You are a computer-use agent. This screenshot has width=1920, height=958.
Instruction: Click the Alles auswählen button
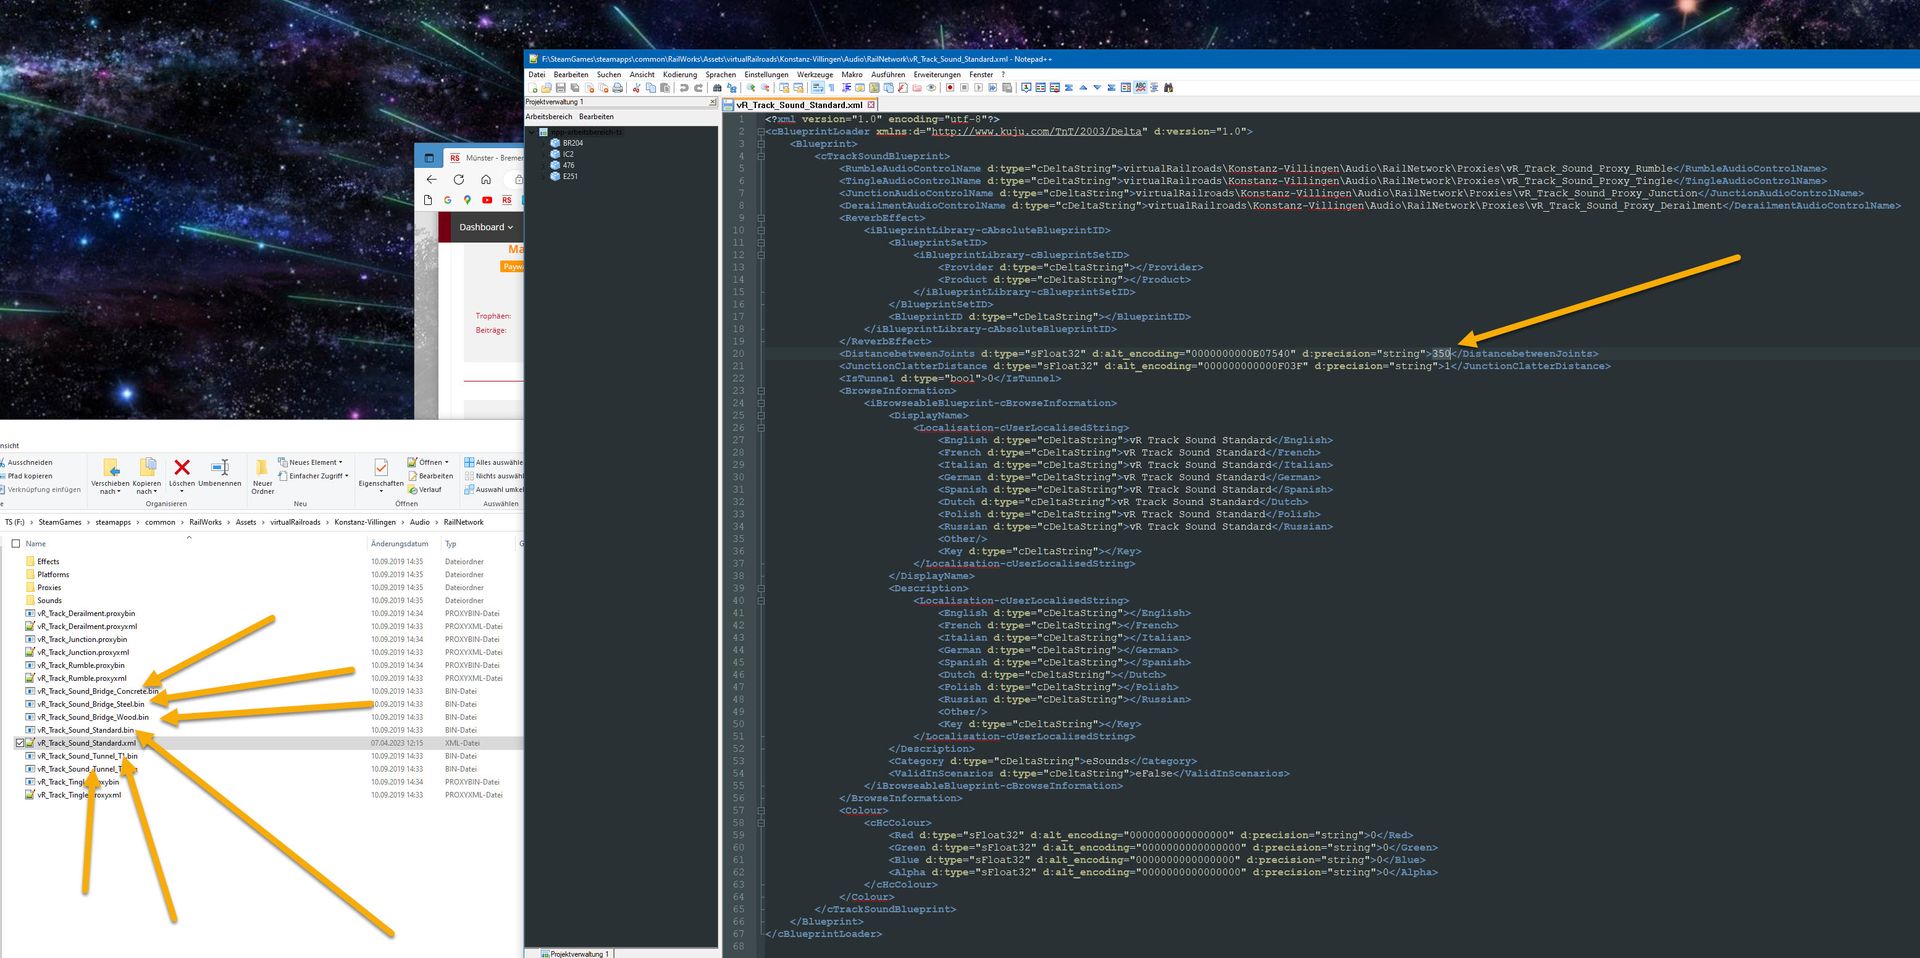tap(494, 462)
